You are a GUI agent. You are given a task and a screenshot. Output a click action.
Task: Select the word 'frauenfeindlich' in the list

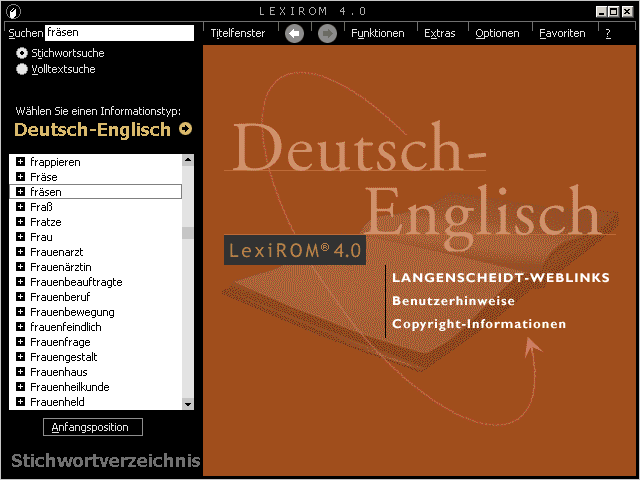tap(66, 327)
